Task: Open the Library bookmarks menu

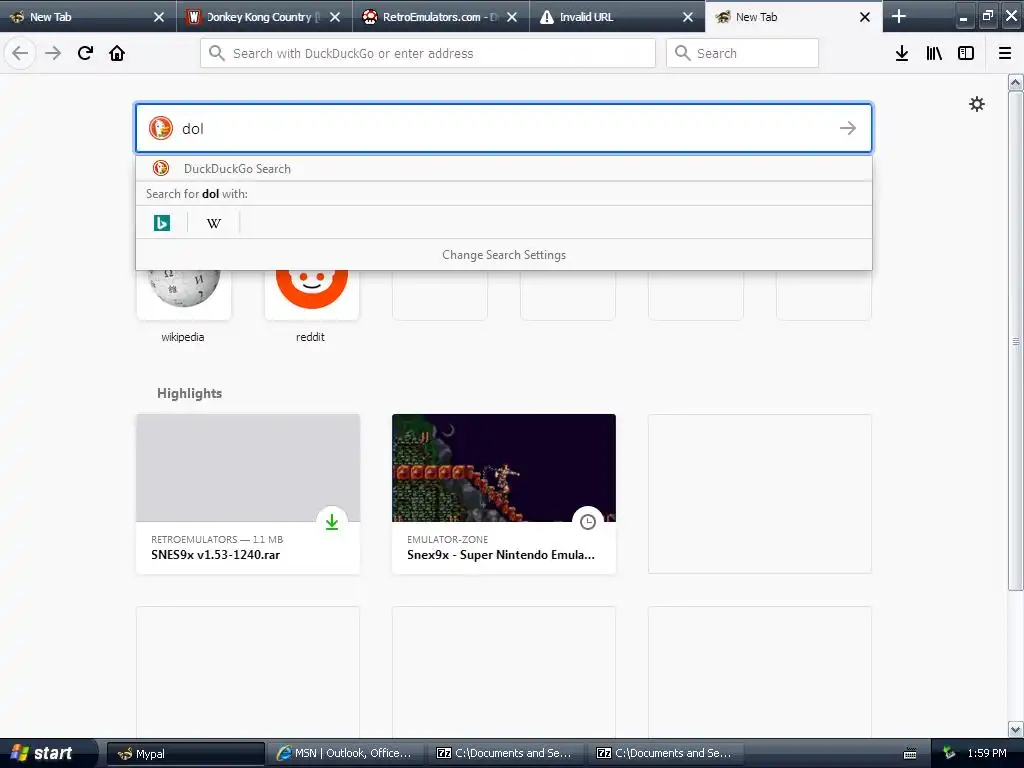Action: click(x=934, y=53)
